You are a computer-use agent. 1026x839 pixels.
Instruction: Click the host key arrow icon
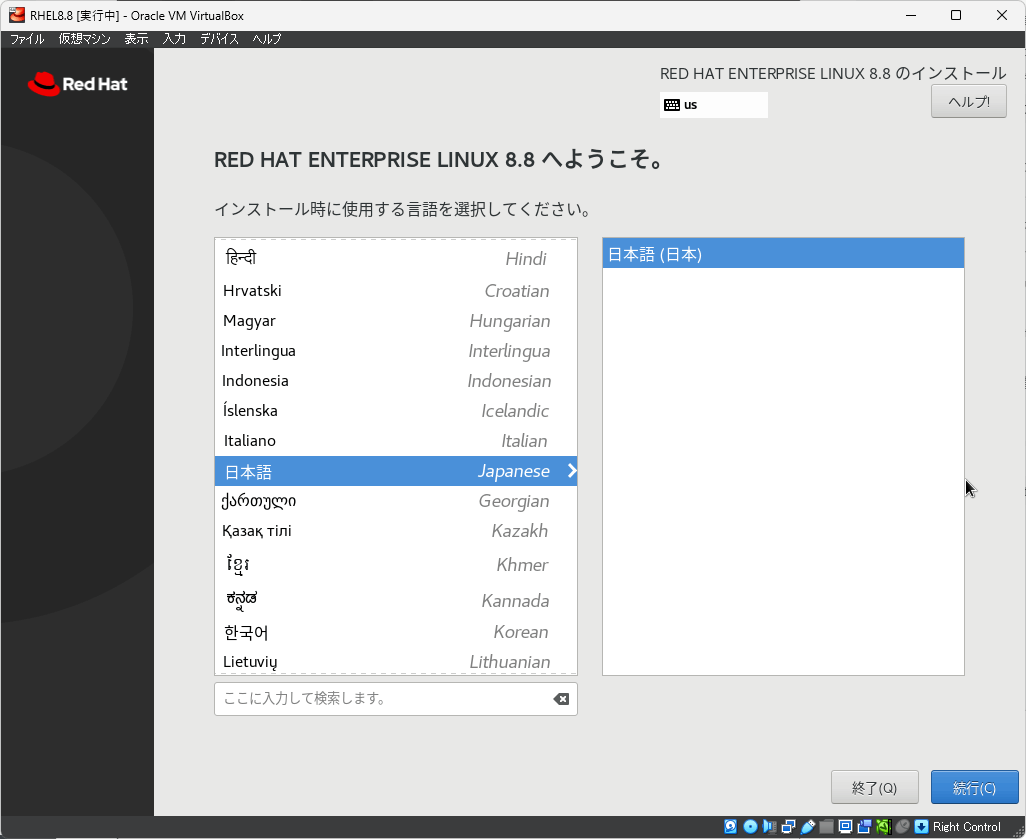pos(921,827)
